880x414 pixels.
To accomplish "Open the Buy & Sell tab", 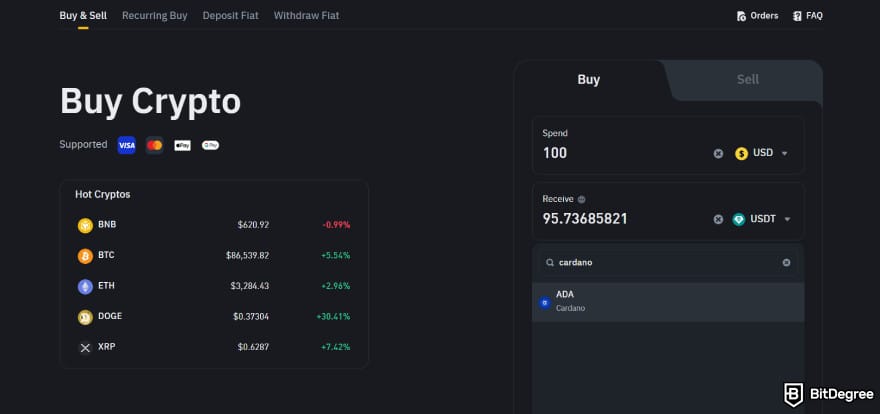I will (83, 16).
